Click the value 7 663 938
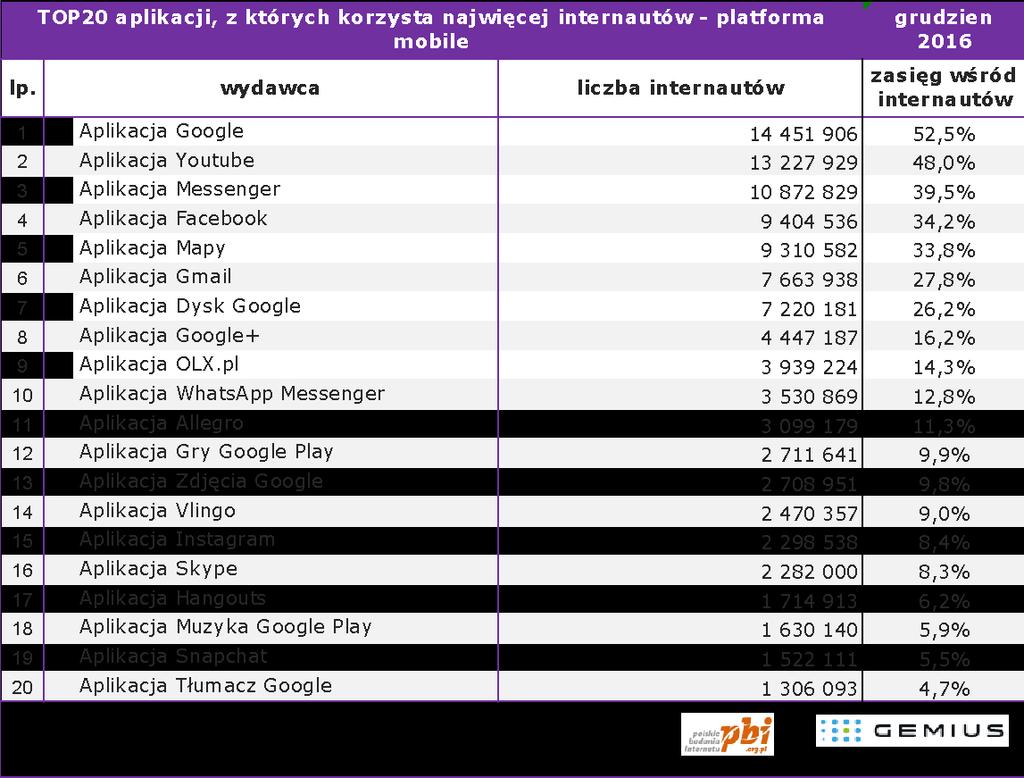 pos(808,280)
